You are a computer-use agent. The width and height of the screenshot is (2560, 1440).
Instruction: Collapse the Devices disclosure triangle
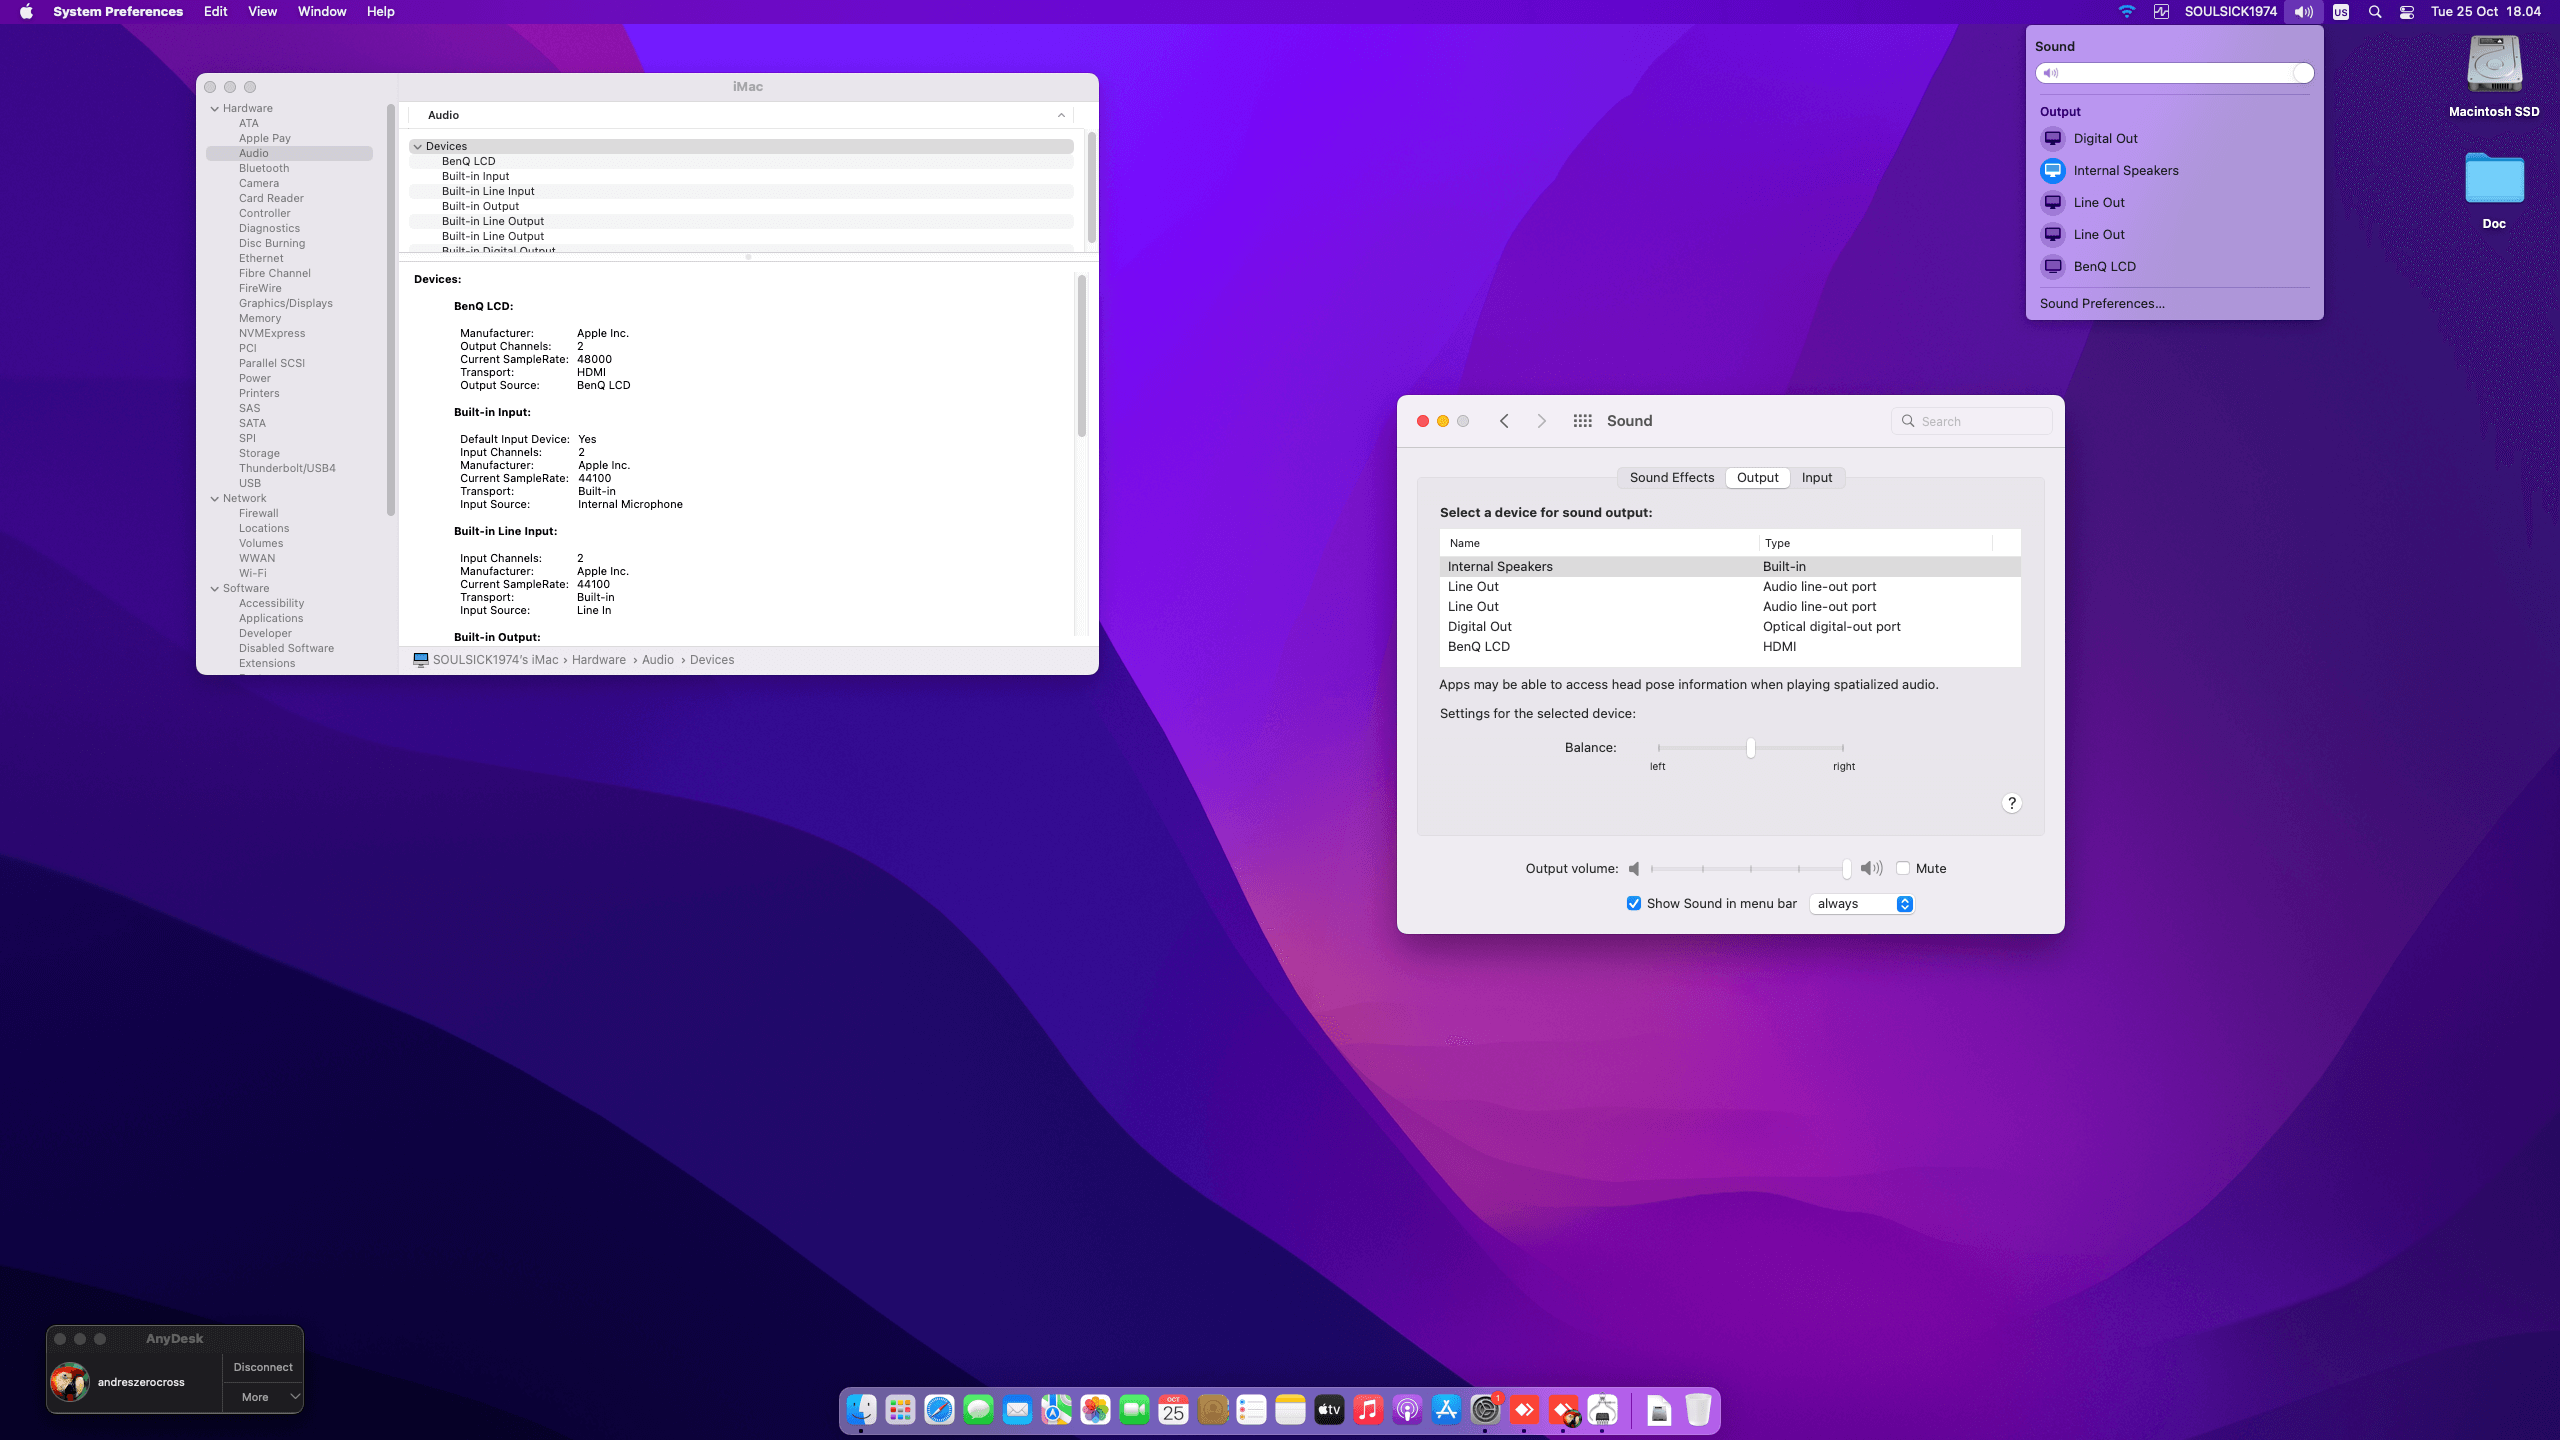[x=418, y=146]
